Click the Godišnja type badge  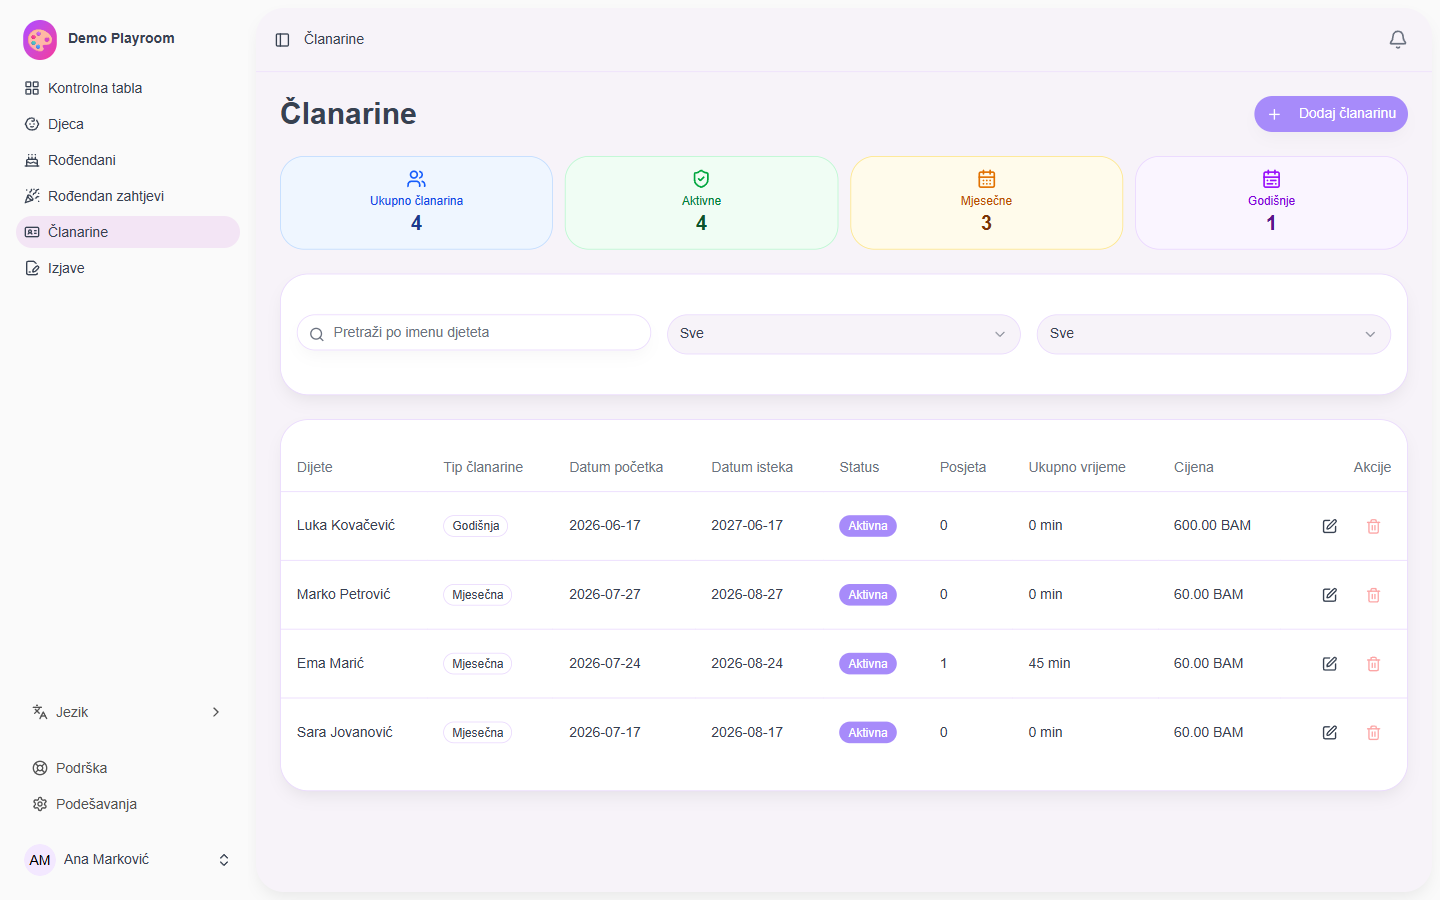[476, 526]
